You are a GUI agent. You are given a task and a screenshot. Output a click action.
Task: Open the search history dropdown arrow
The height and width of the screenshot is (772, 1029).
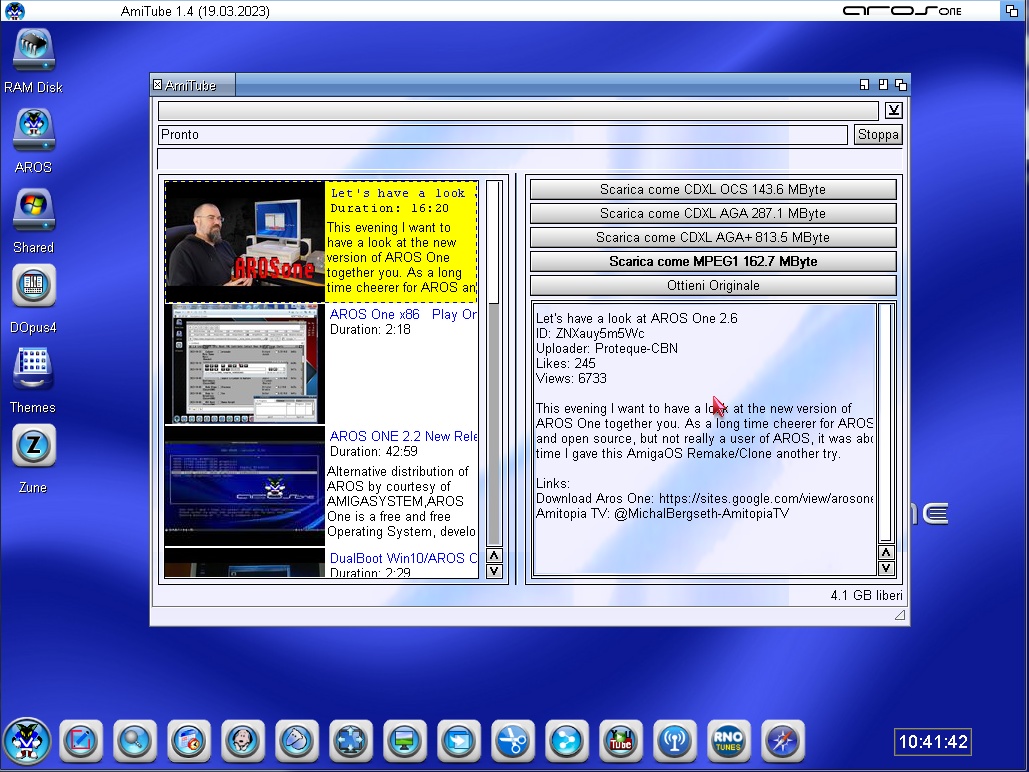pyautogui.click(x=893, y=110)
